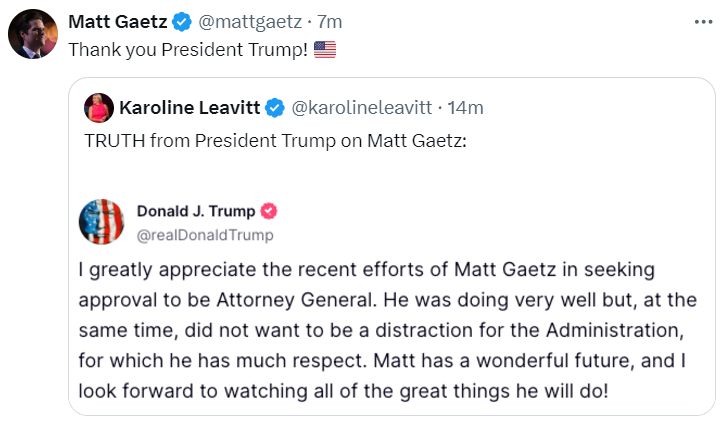The height and width of the screenshot is (423, 727).
Task: Open quoted post "TRUTH from President Trump" line
Action: click(276, 139)
